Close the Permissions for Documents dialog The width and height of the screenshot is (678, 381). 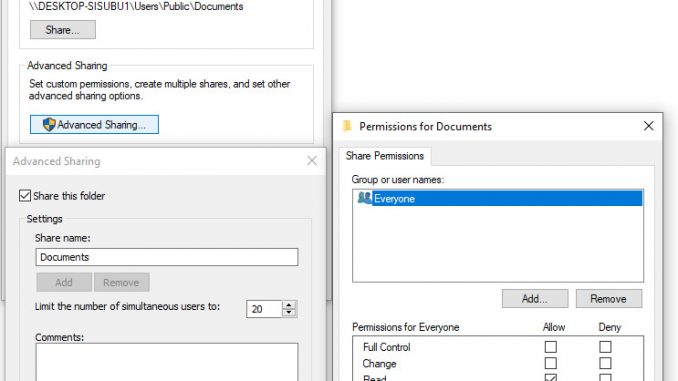[648, 126]
